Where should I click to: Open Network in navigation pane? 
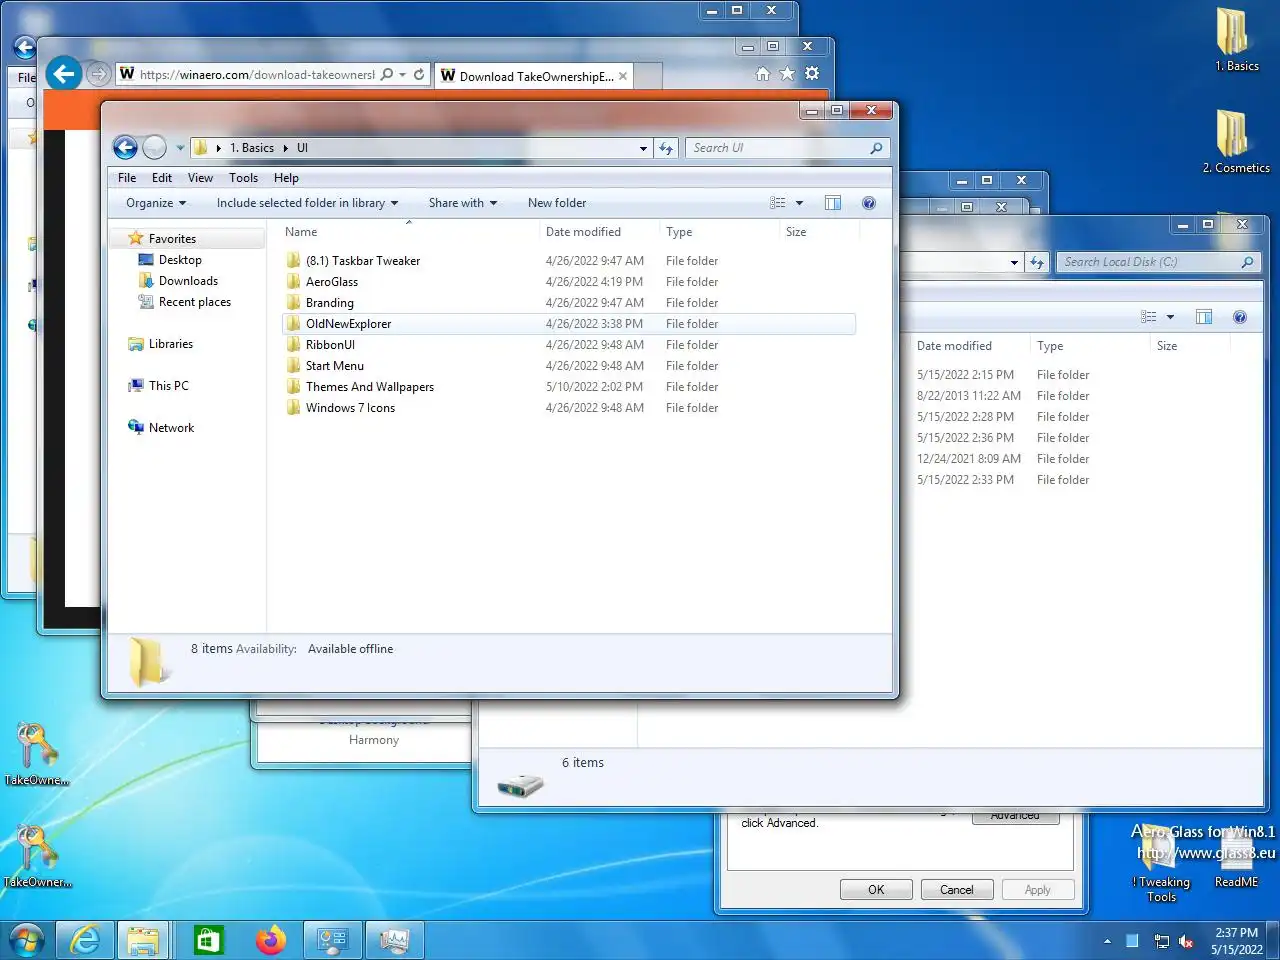click(x=172, y=428)
